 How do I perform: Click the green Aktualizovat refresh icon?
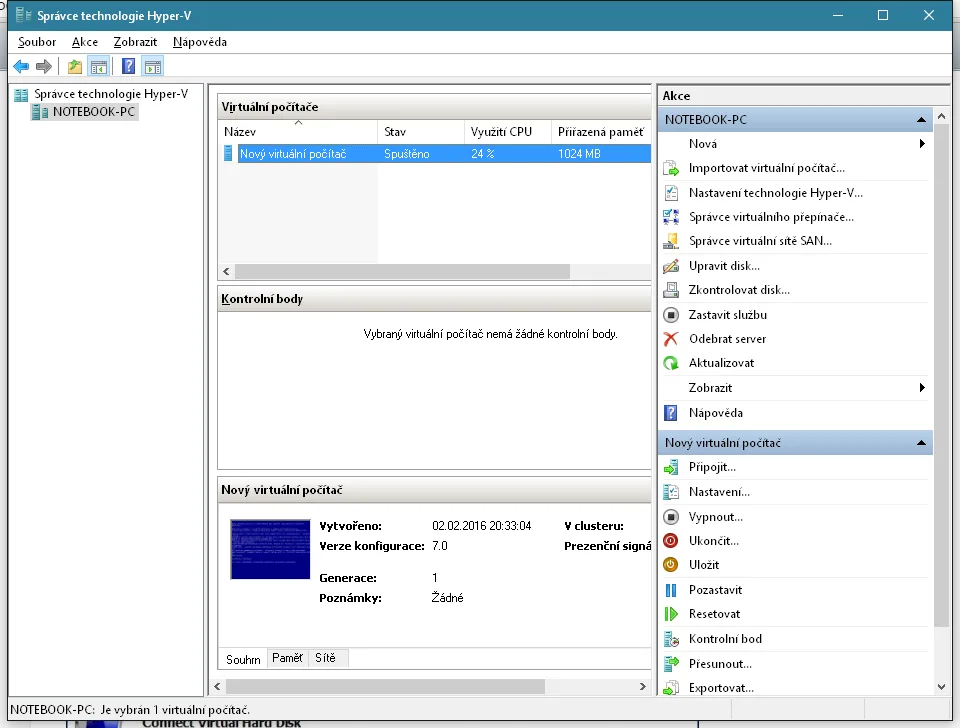coord(671,363)
